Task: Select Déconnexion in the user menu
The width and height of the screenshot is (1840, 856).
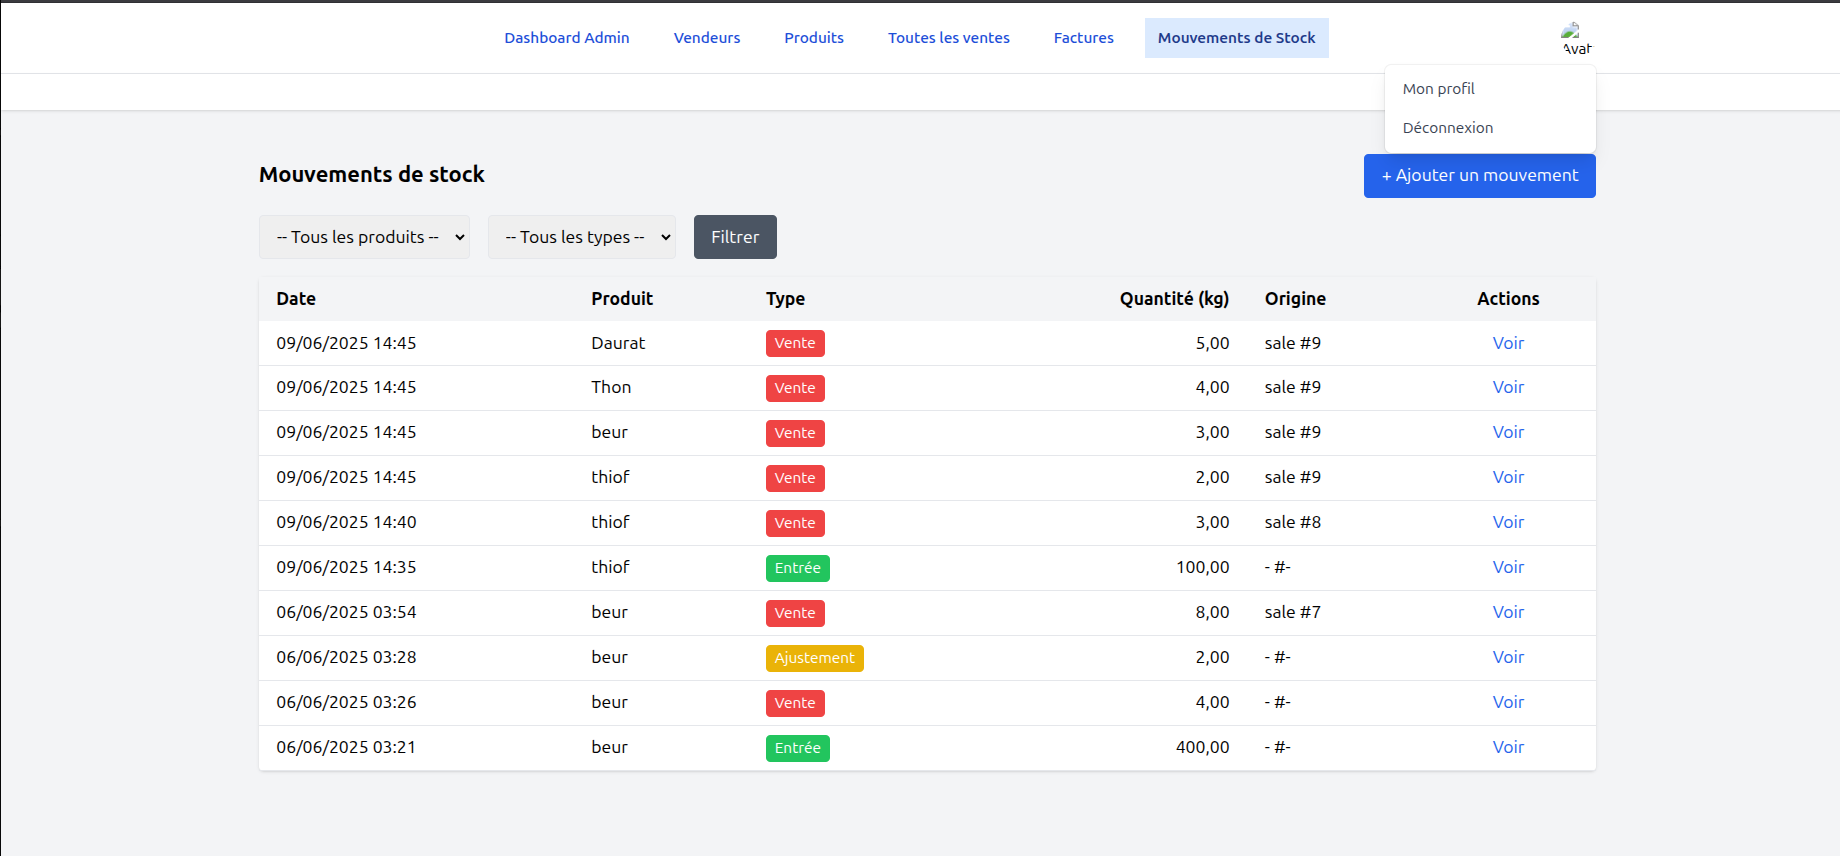Action: [1447, 128]
